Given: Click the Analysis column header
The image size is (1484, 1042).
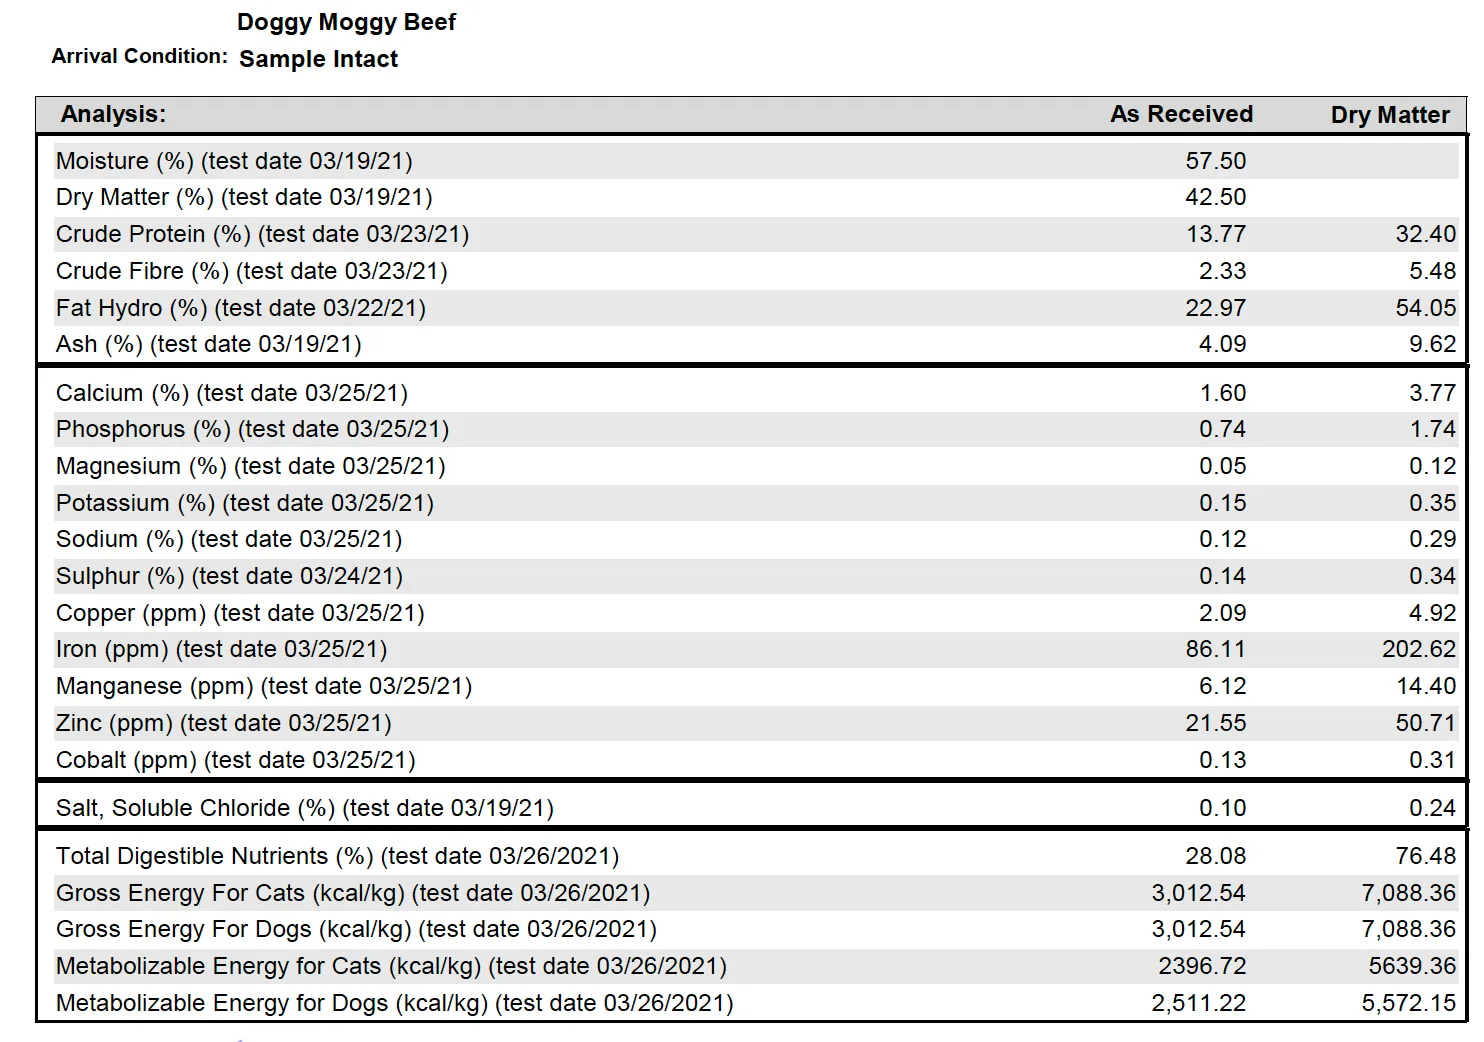Looking at the screenshot, I should (113, 114).
